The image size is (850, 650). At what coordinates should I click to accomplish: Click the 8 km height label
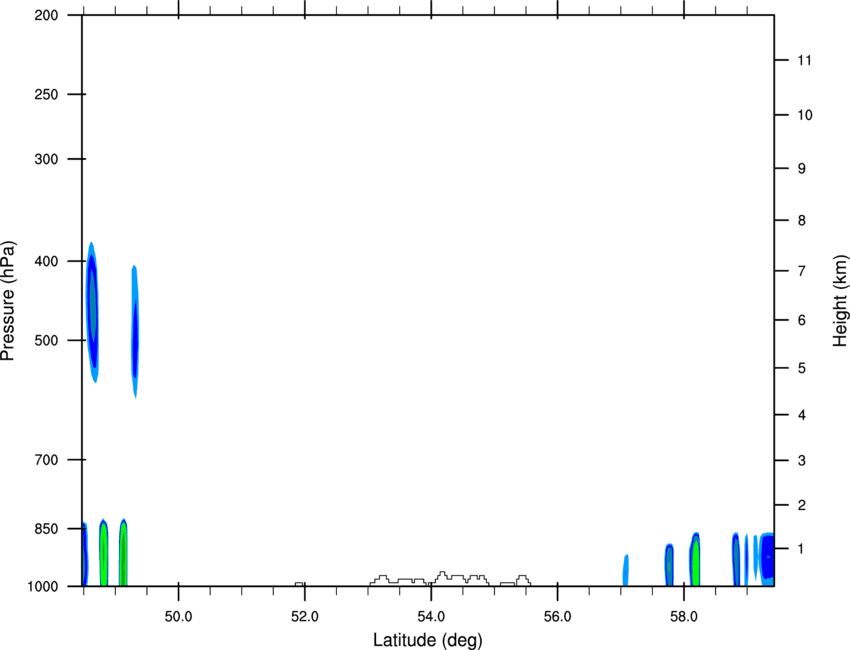click(x=802, y=220)
